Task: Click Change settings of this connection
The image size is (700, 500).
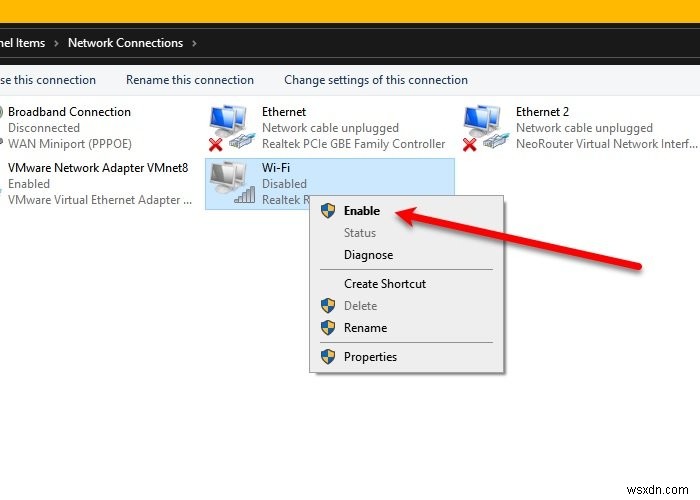Action: pyautogui.click(x=376, y=80)
